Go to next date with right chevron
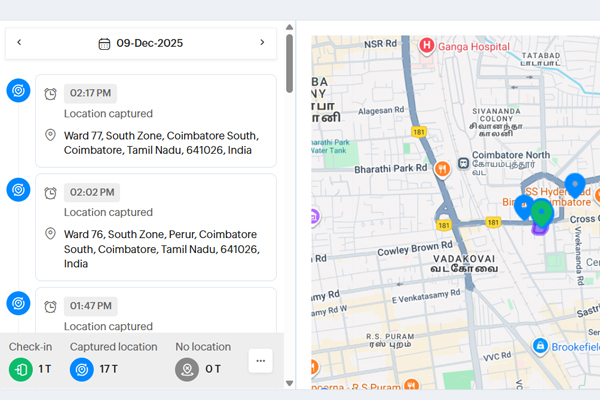 click(262, 43)
